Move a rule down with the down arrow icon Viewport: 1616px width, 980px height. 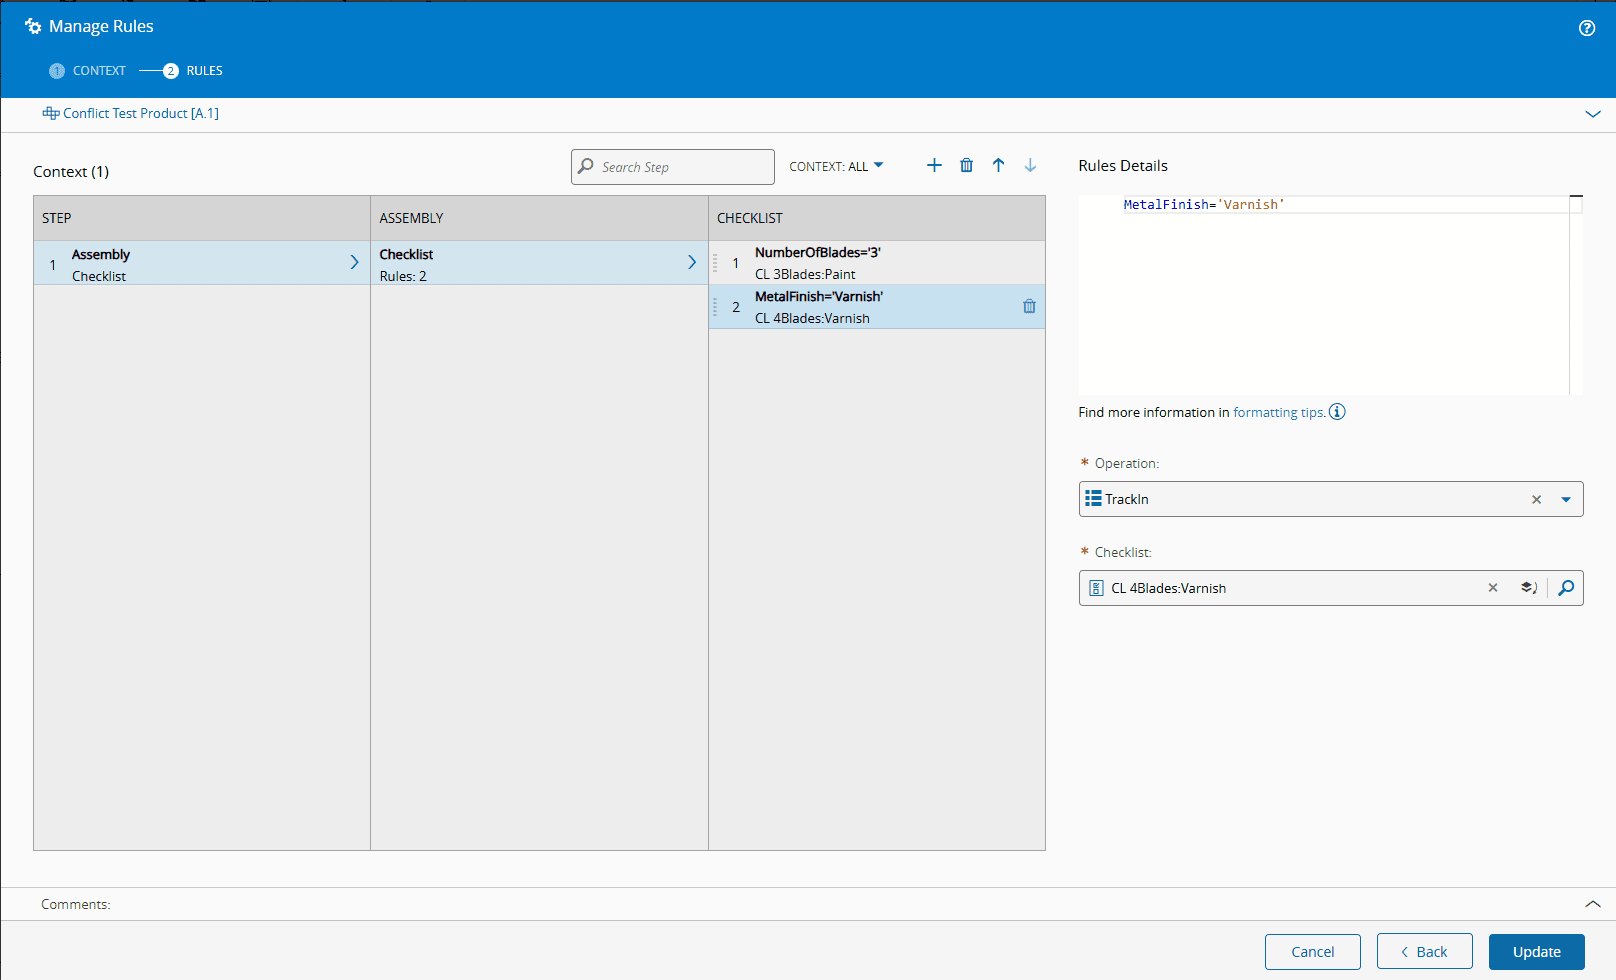1030,164
